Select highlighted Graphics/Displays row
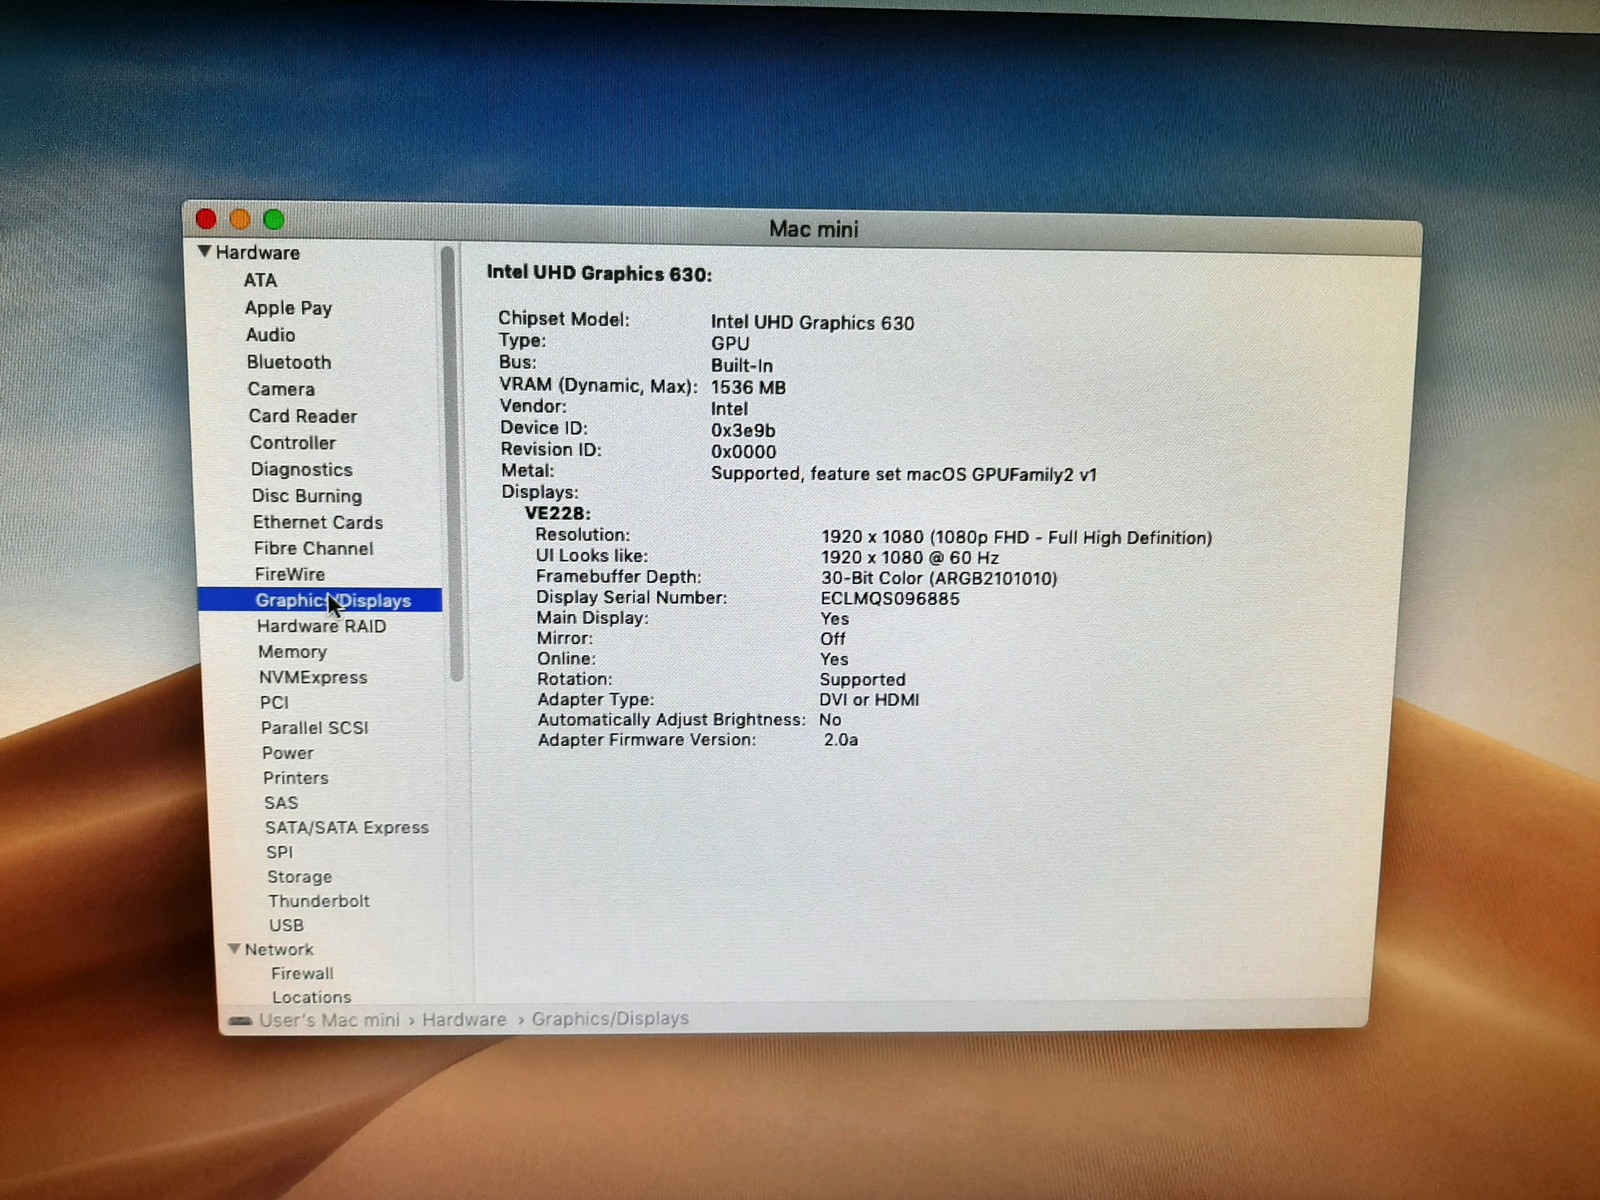This screenshot has height=1200, width=1600. click(x=320, y=600)
